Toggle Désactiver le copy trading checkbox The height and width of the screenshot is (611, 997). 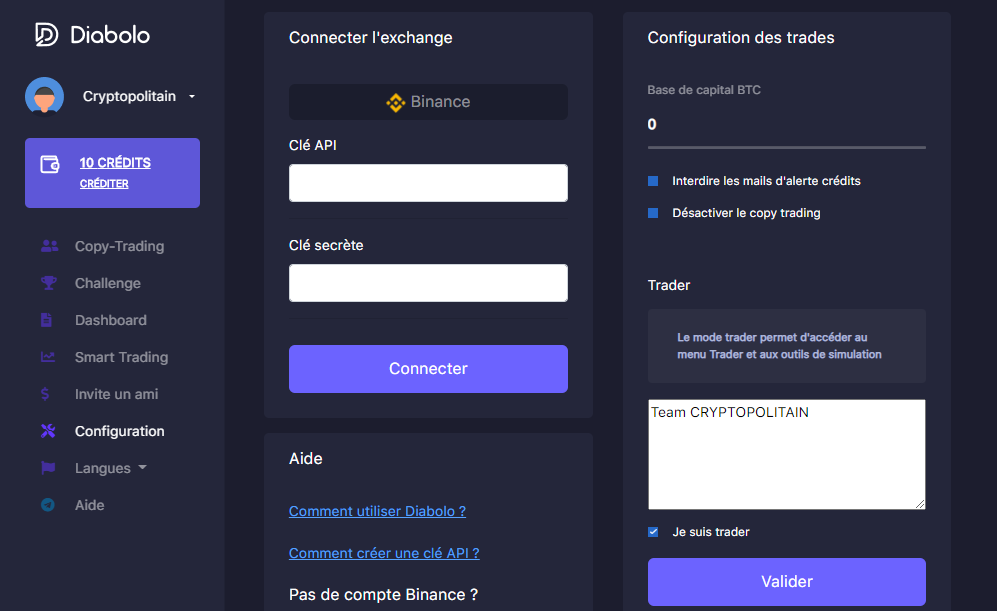[653, 213]
